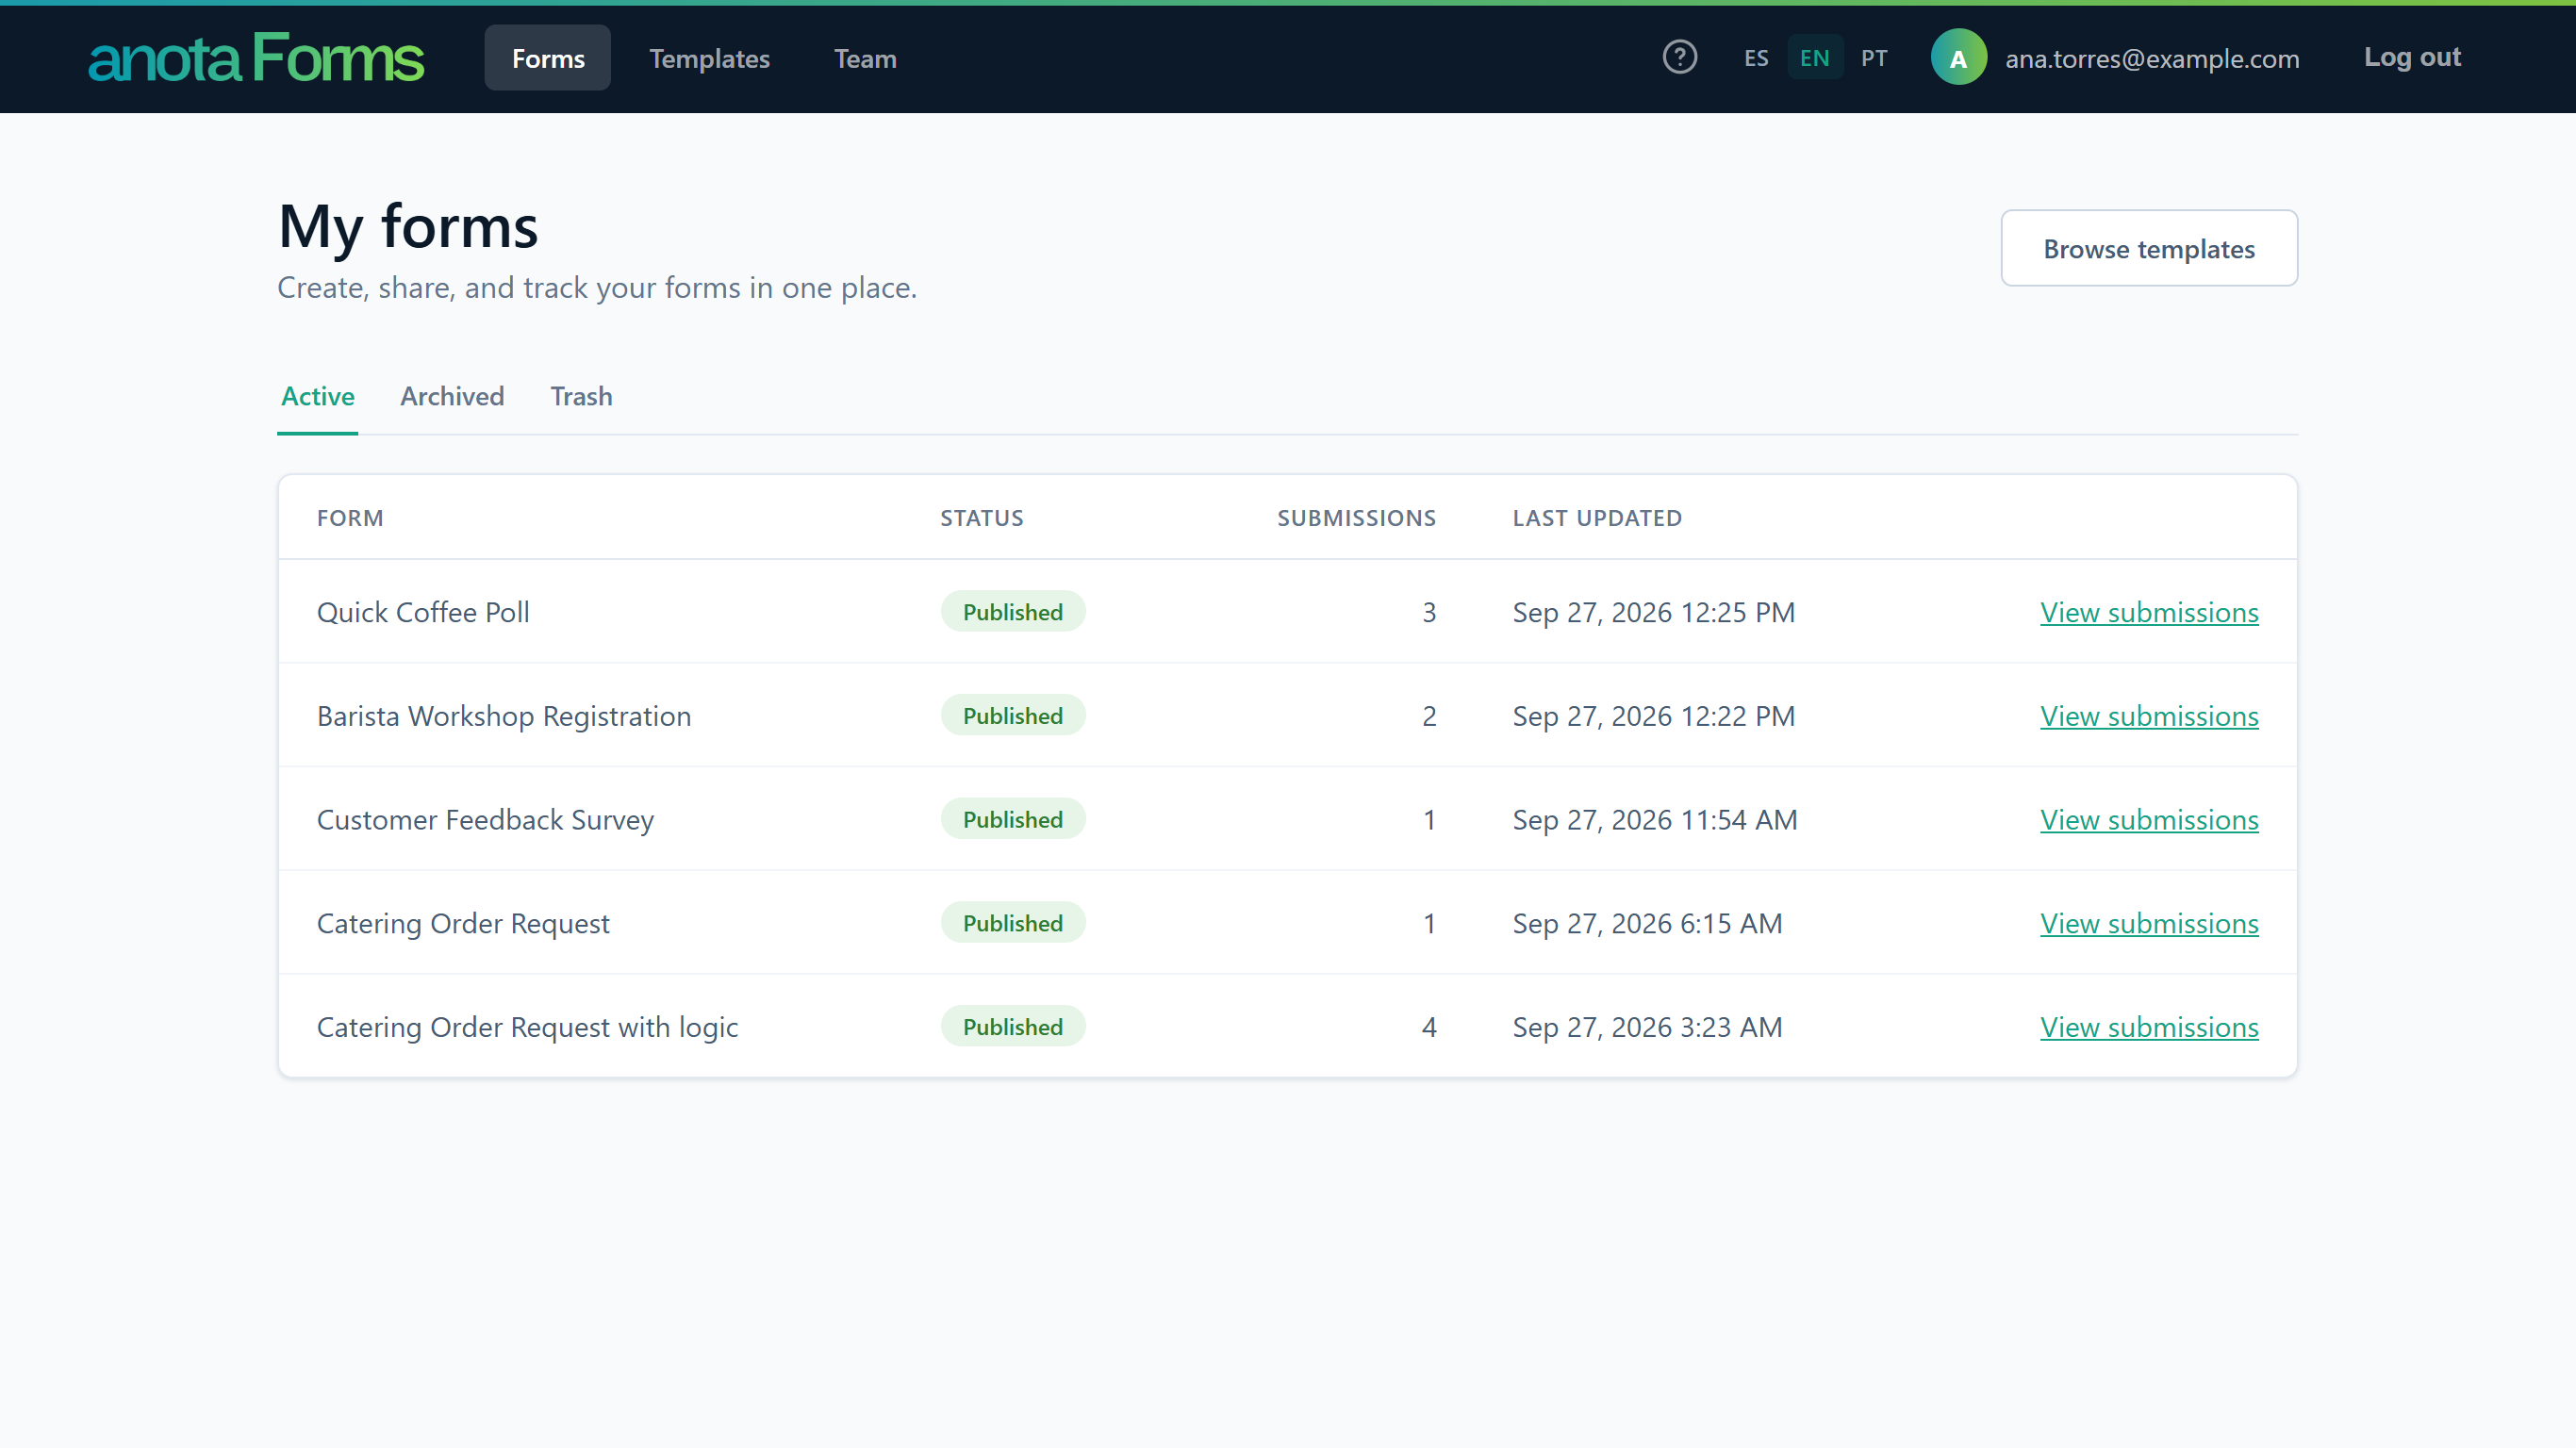Open the Catering Order Request form name
Screen dimensions: 2576x1448
pos(463,923)
